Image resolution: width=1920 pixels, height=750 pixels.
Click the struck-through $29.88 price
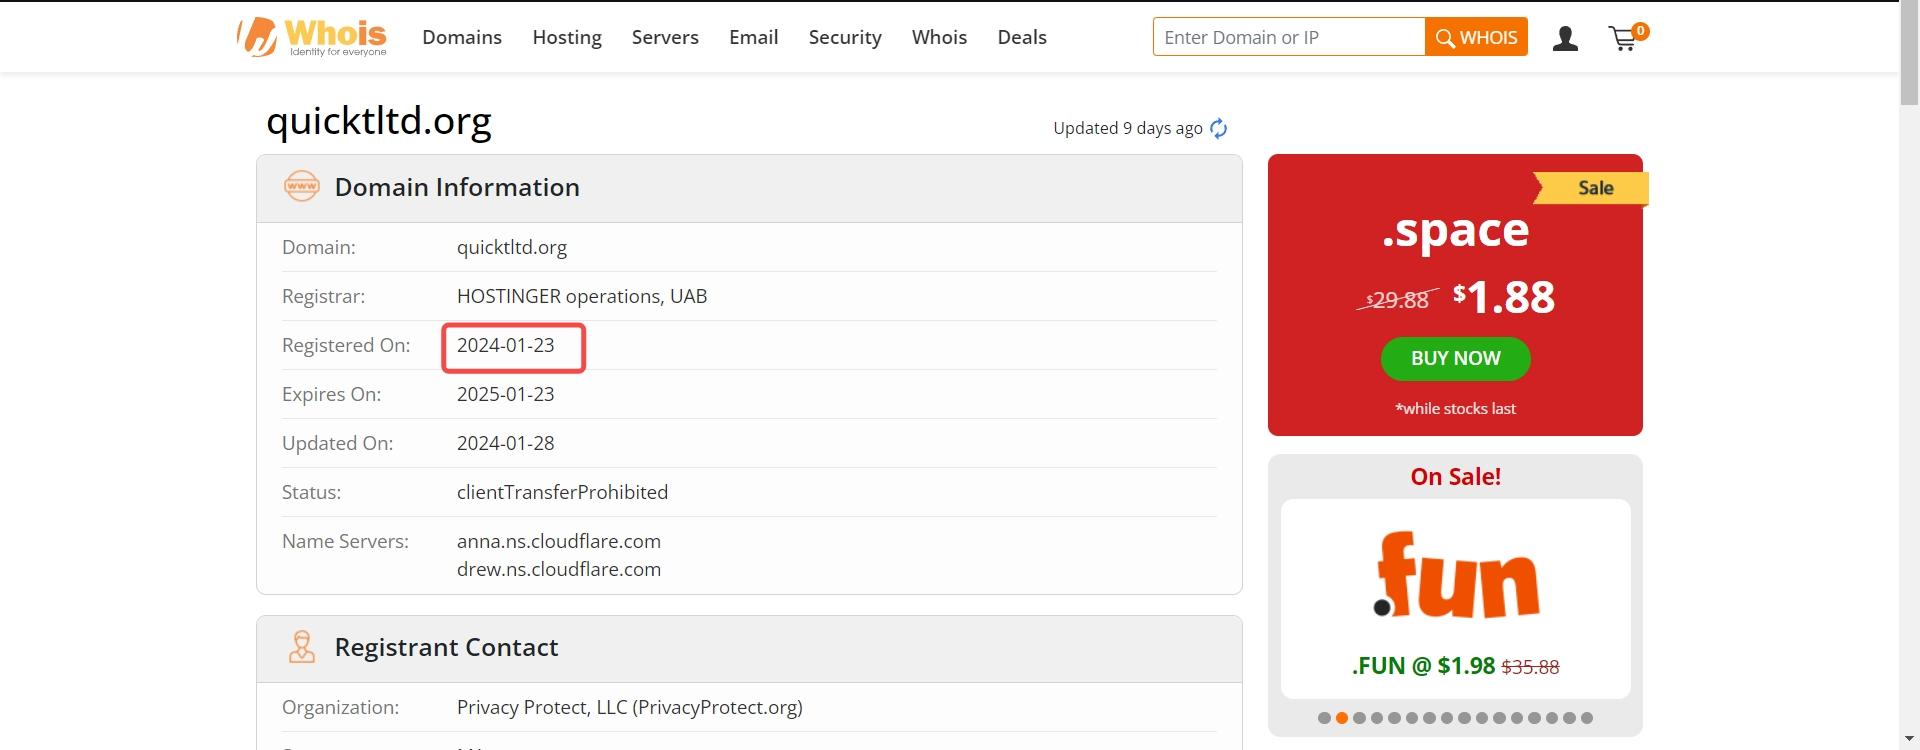pos(1398,299)
